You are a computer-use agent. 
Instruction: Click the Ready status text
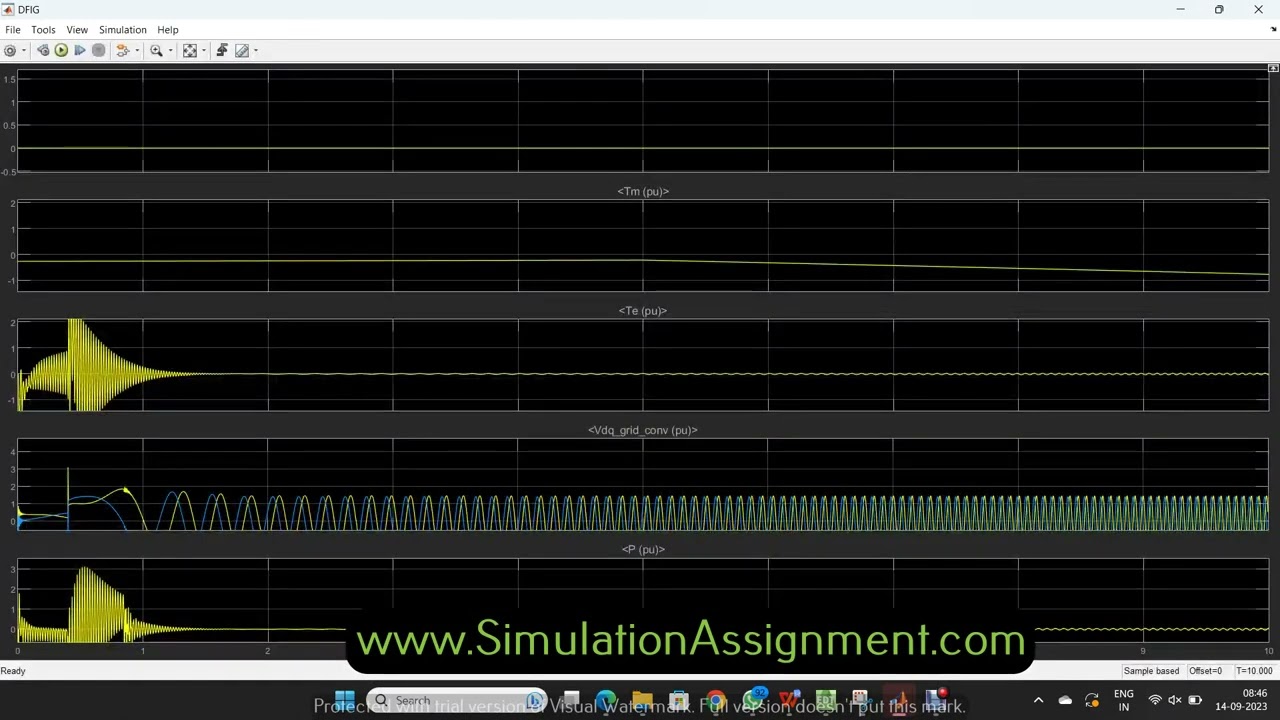[x=13, y=671]
